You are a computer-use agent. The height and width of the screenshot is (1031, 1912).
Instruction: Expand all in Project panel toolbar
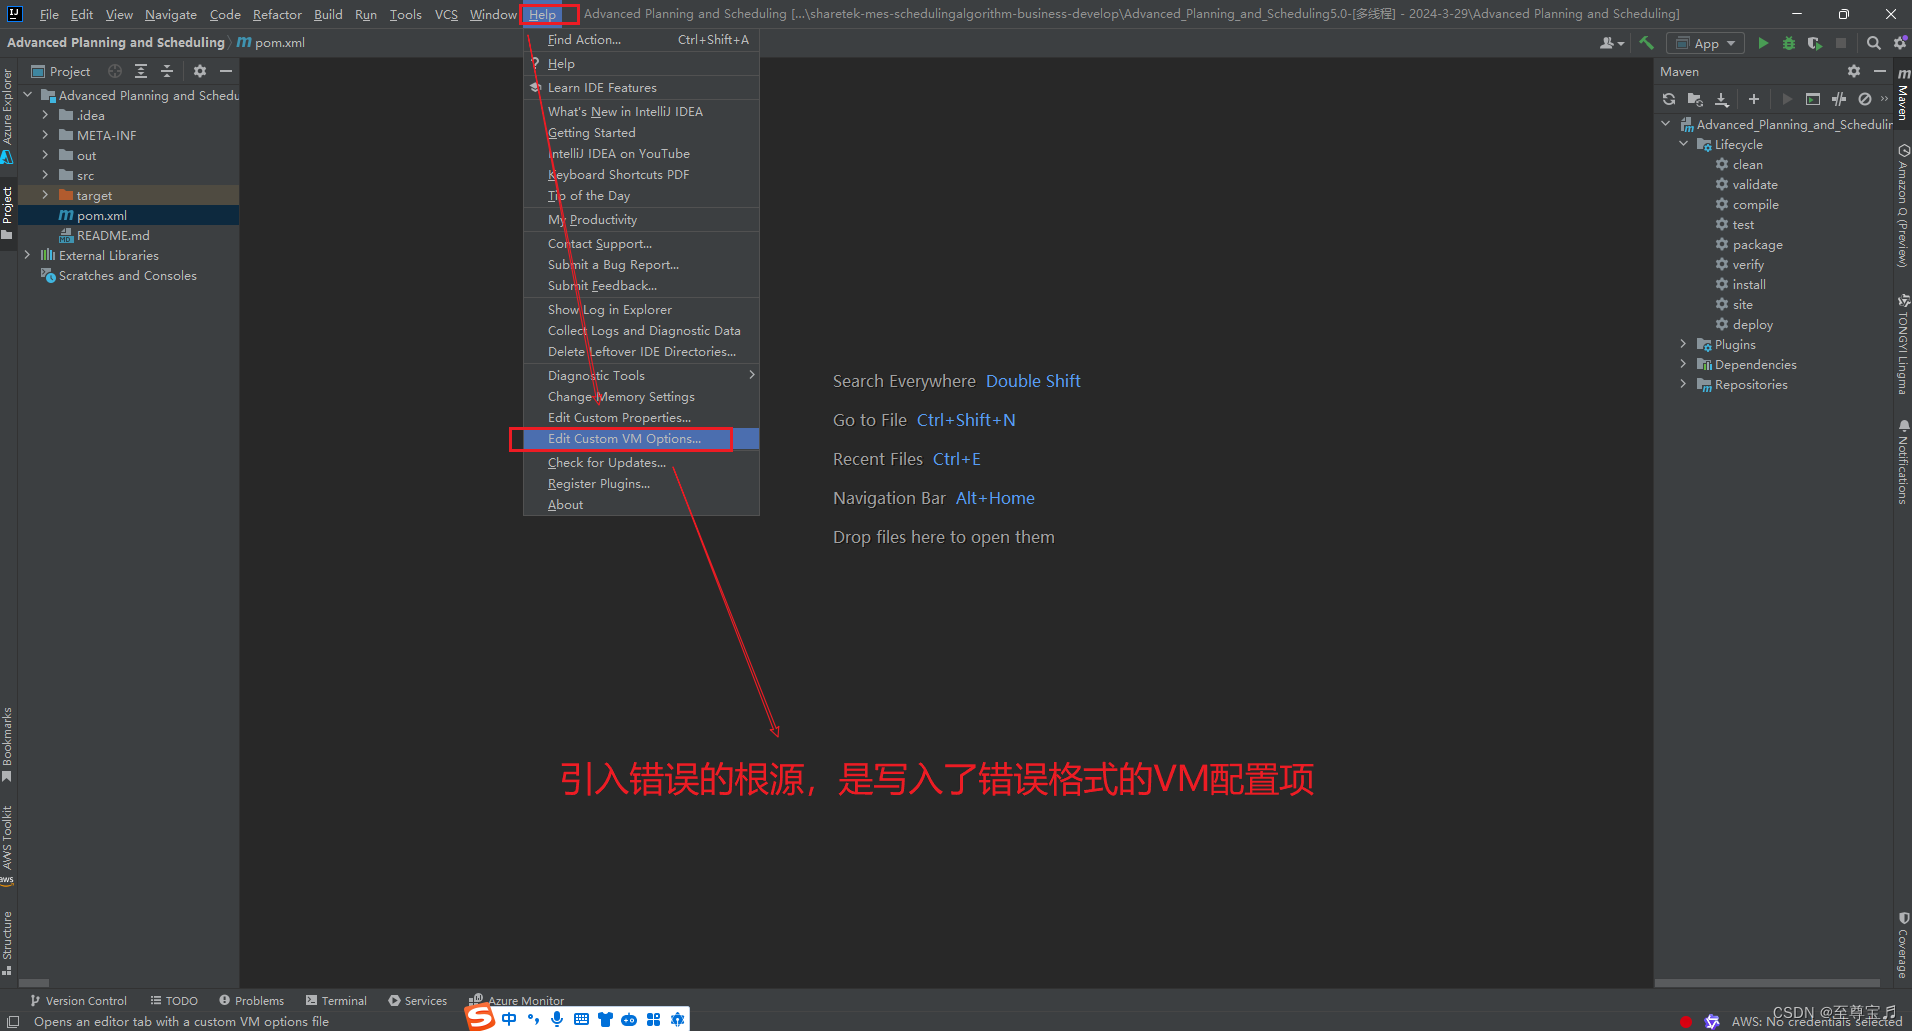141,71
